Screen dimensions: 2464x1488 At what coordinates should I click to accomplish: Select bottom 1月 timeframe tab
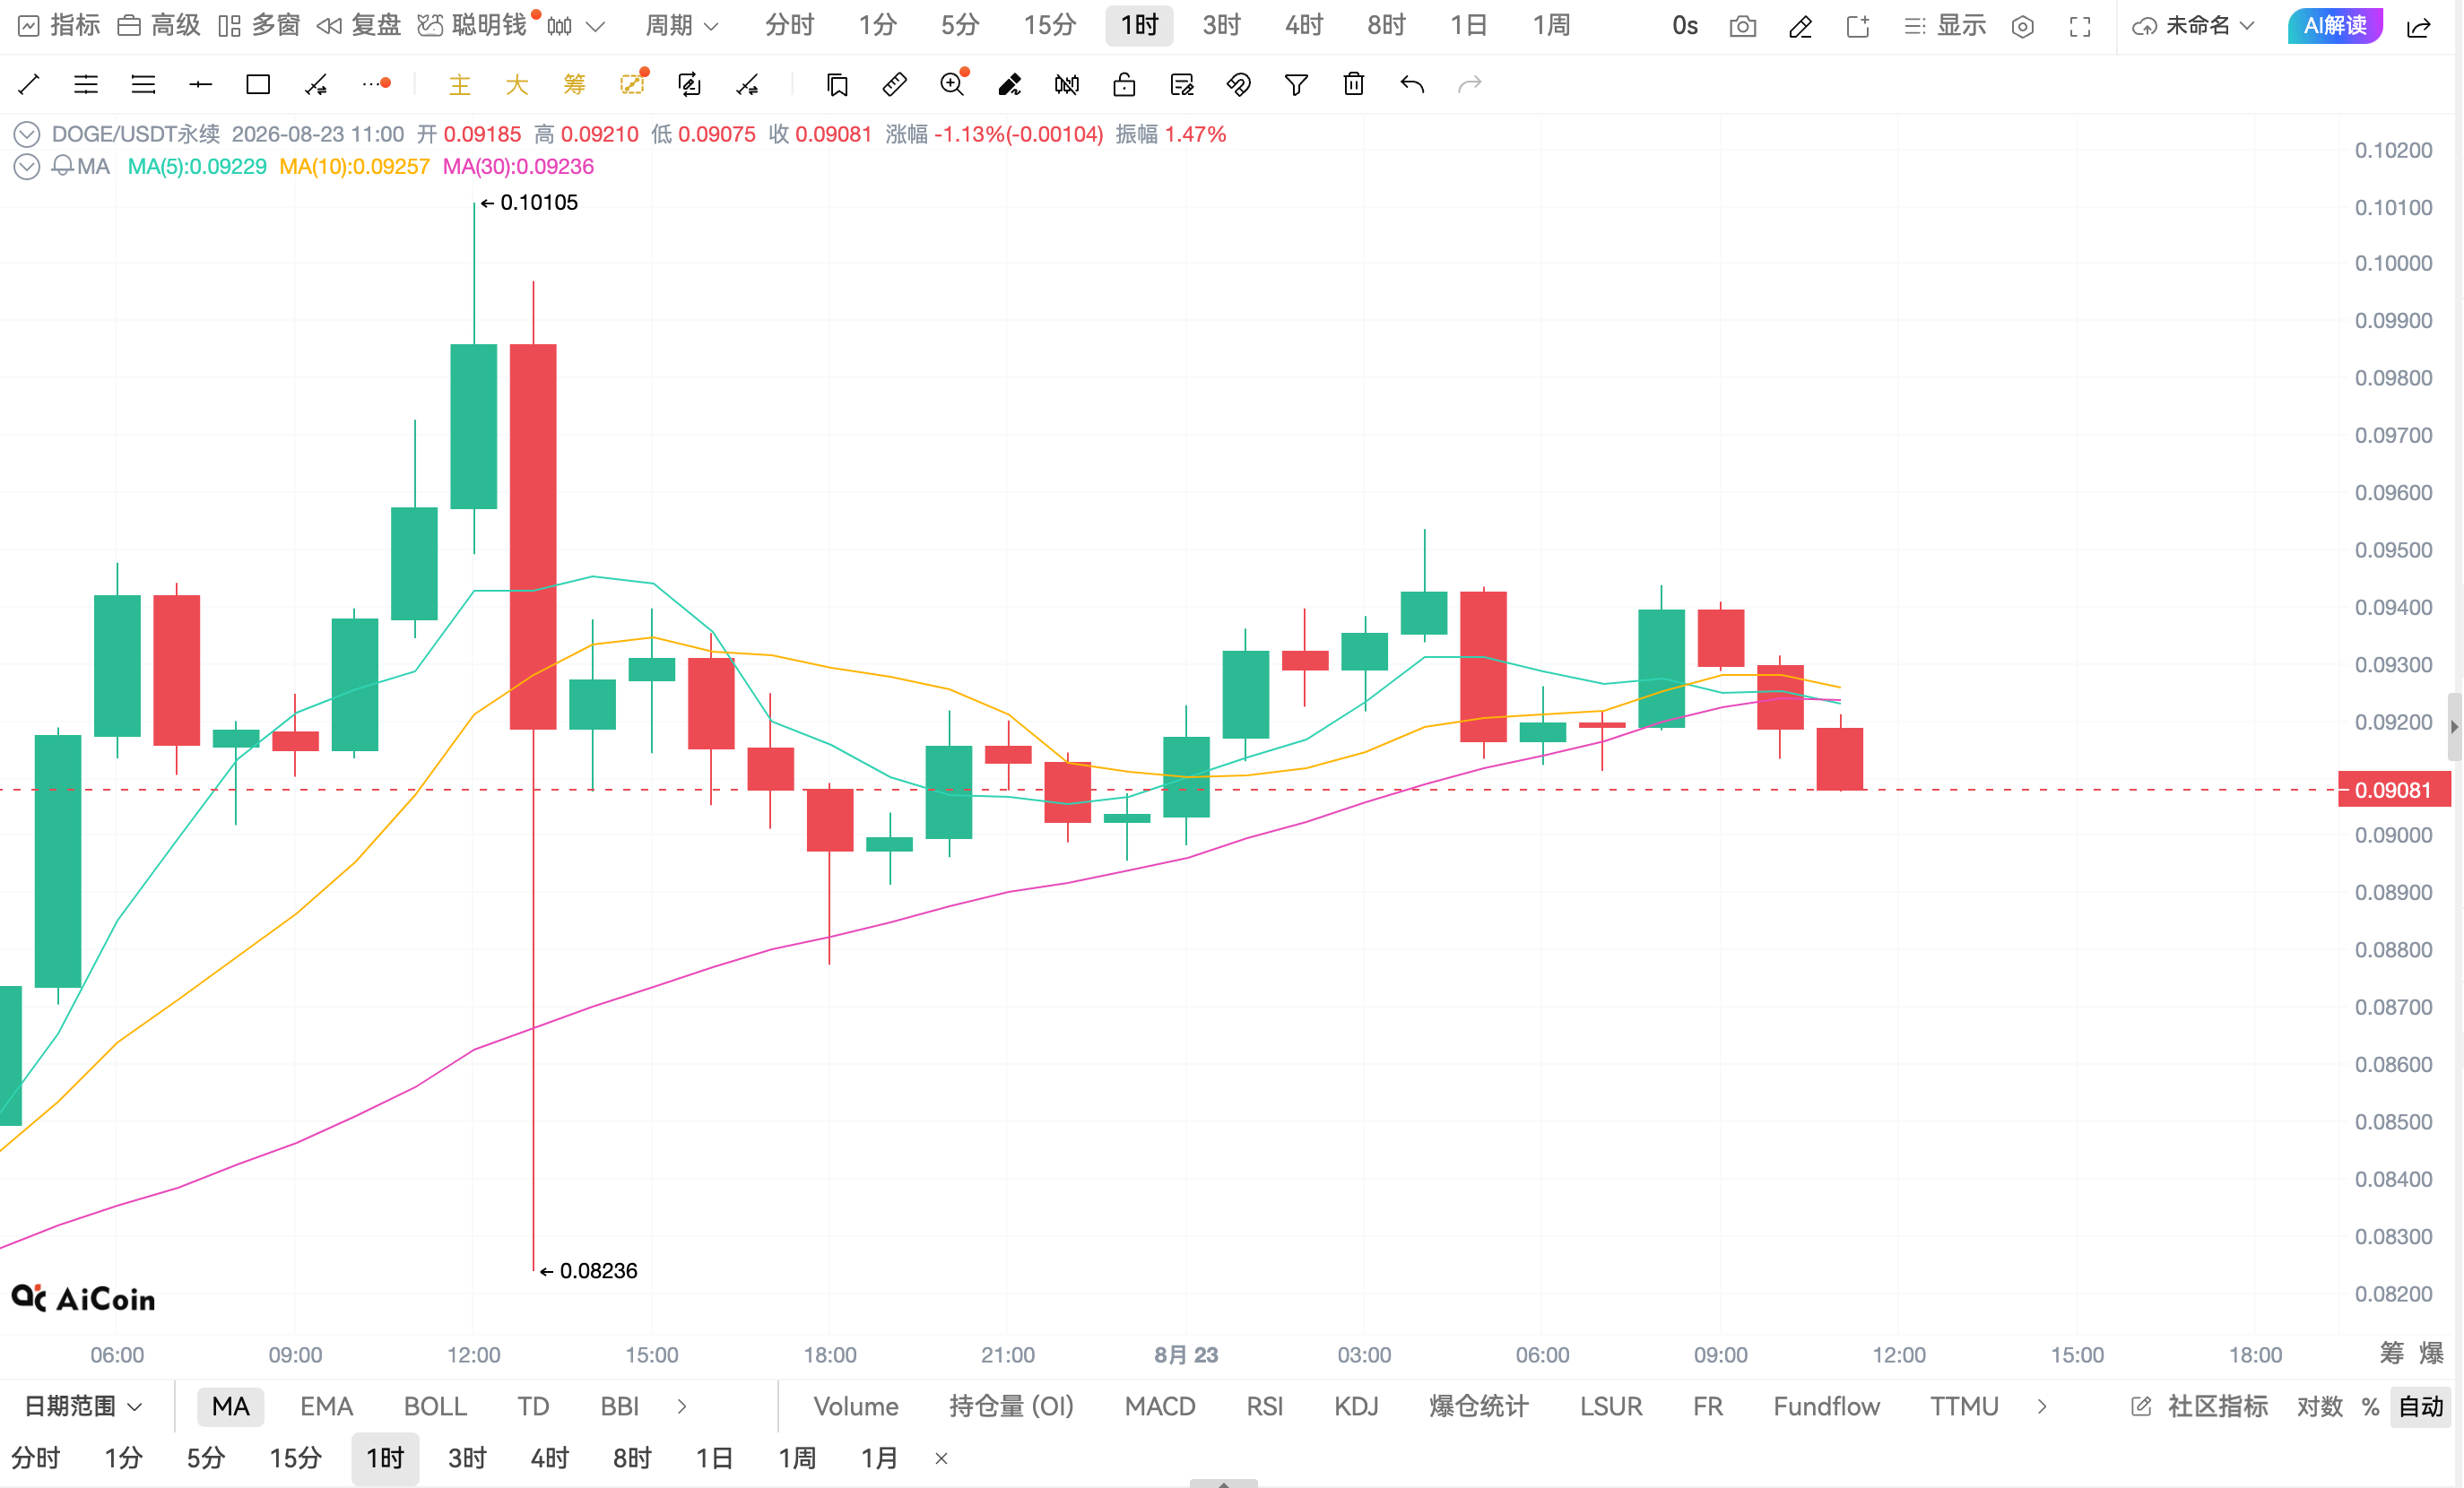coord(879,1459)
